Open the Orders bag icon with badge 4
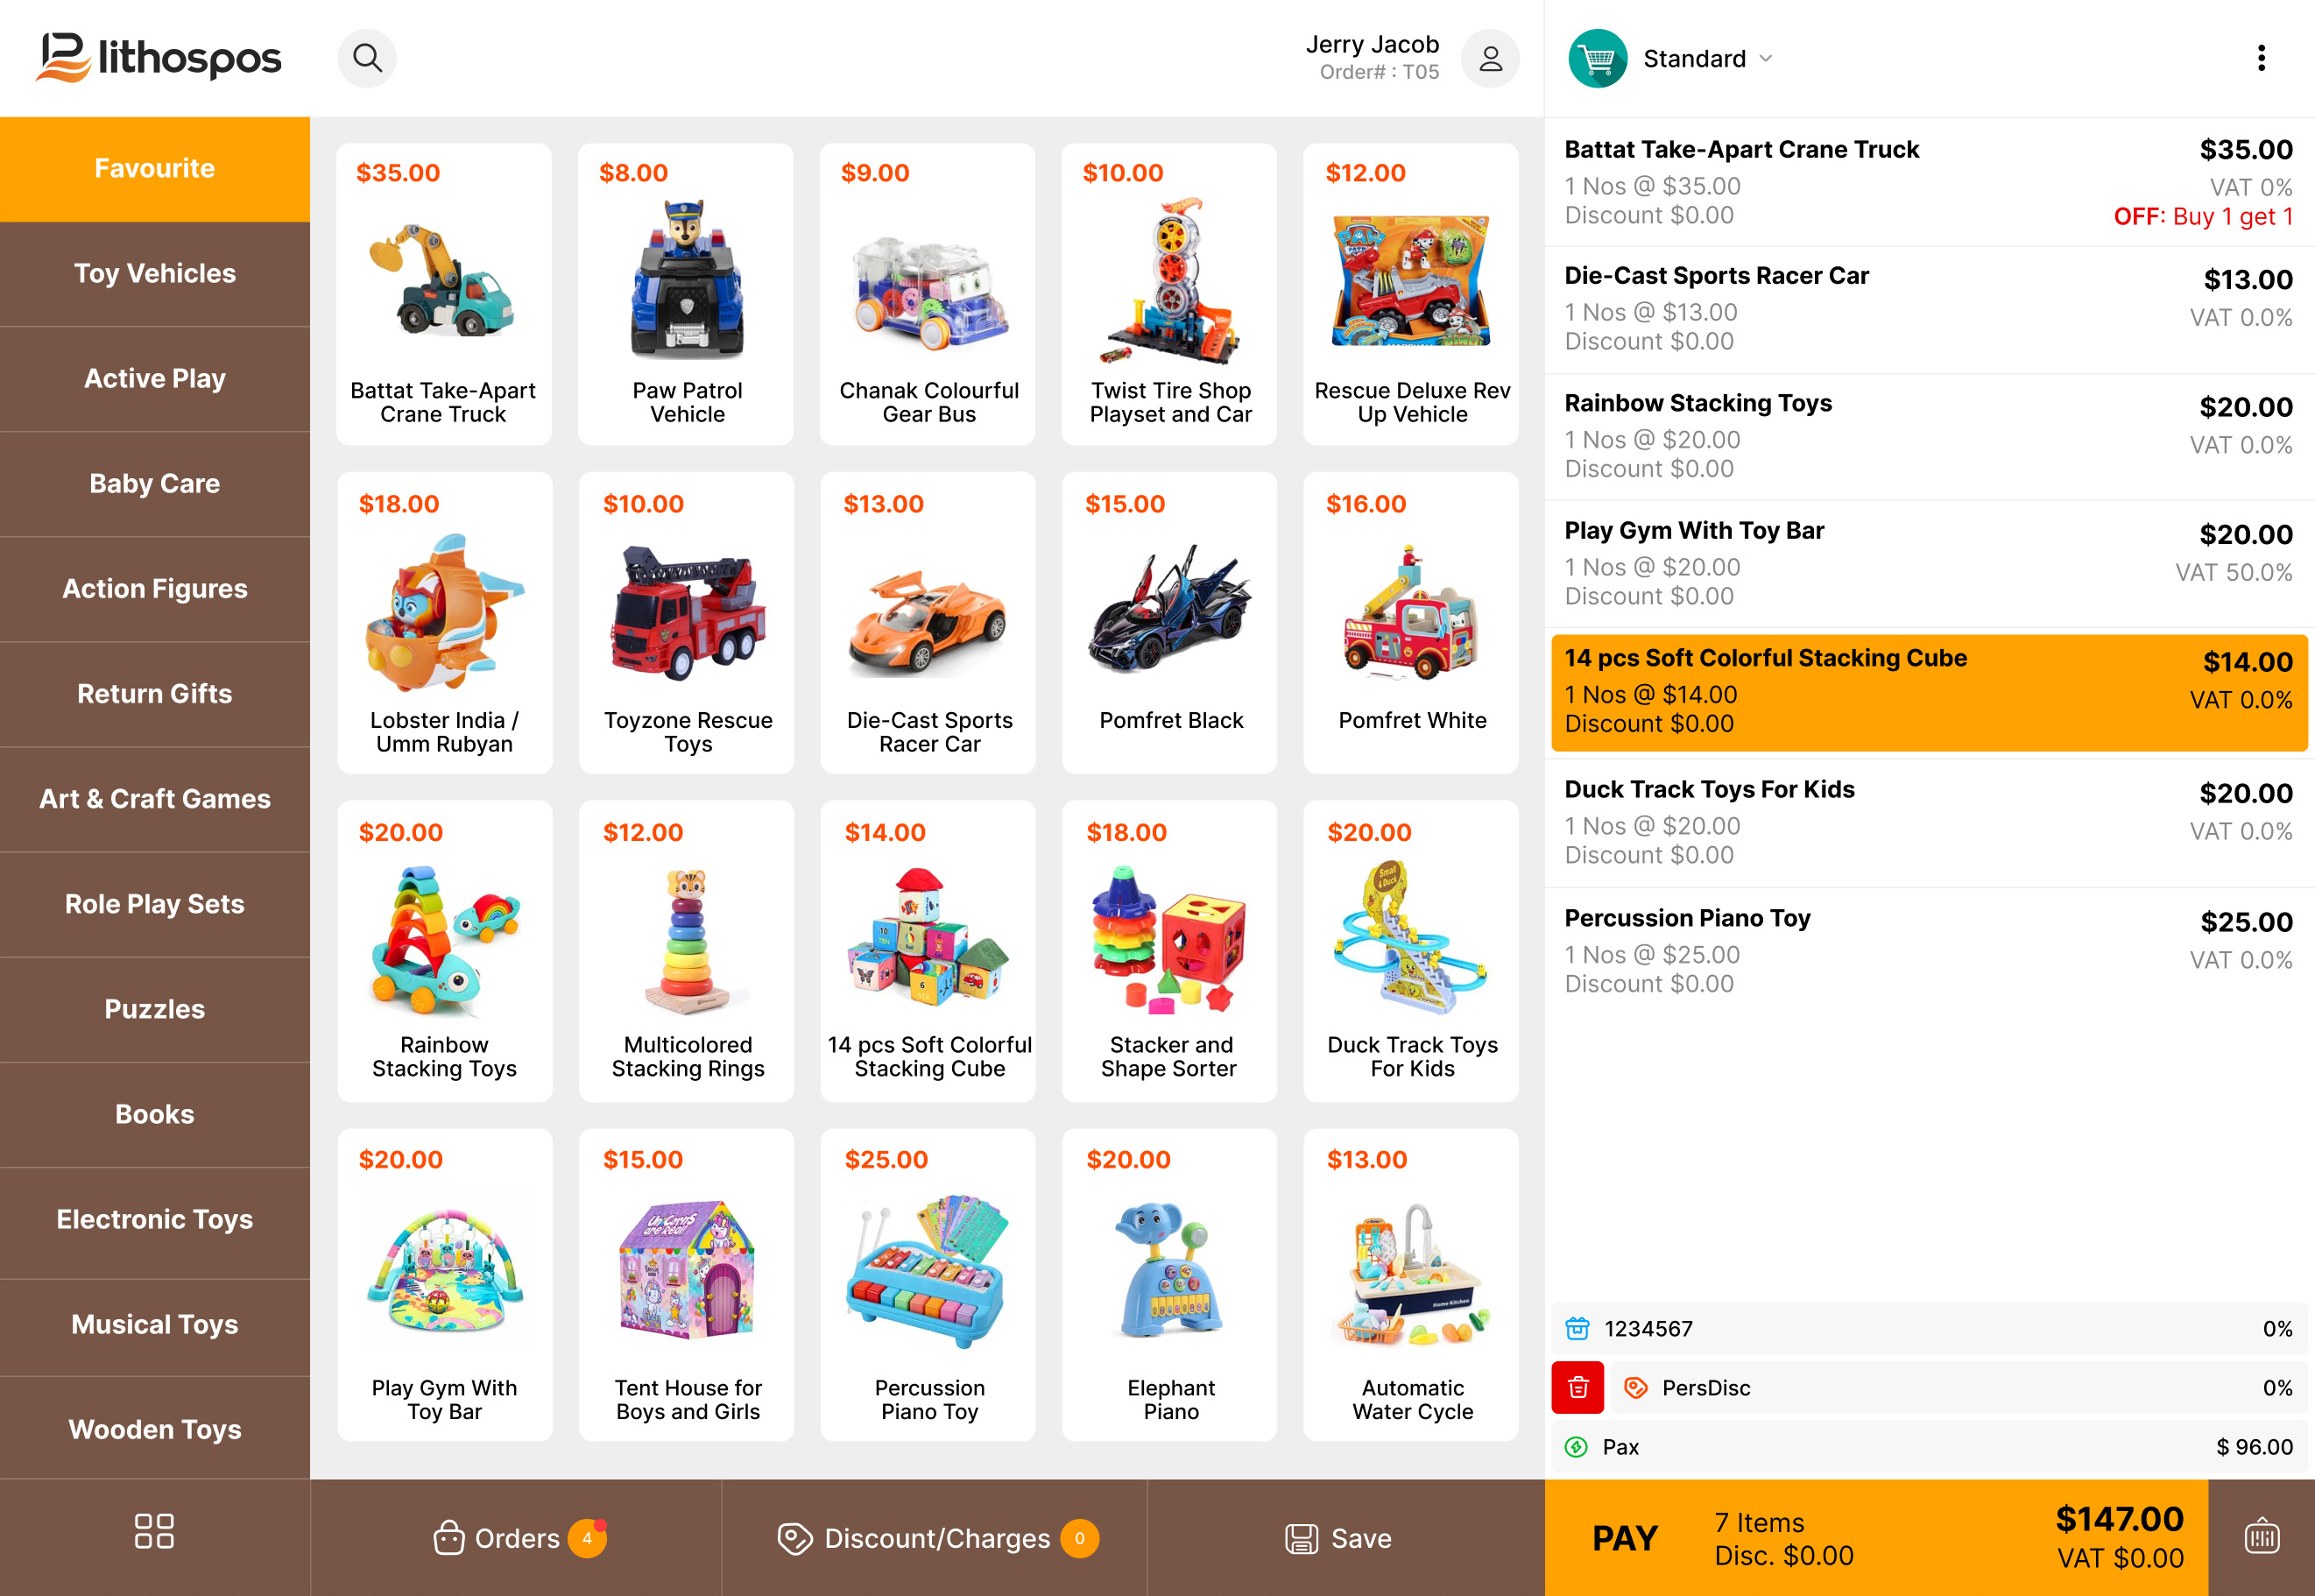This screenshot has height=1596, width=2315. tap(449, 1538)
